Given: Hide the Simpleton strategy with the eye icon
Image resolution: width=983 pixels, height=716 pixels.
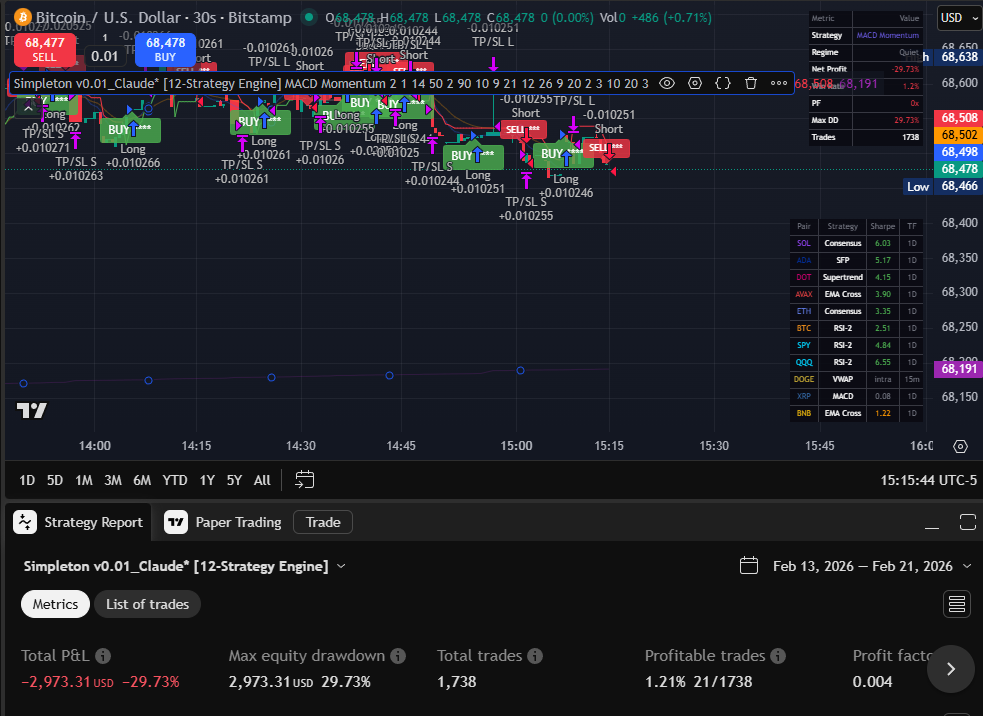Looking at the screenshot, I should coord(666,83).
